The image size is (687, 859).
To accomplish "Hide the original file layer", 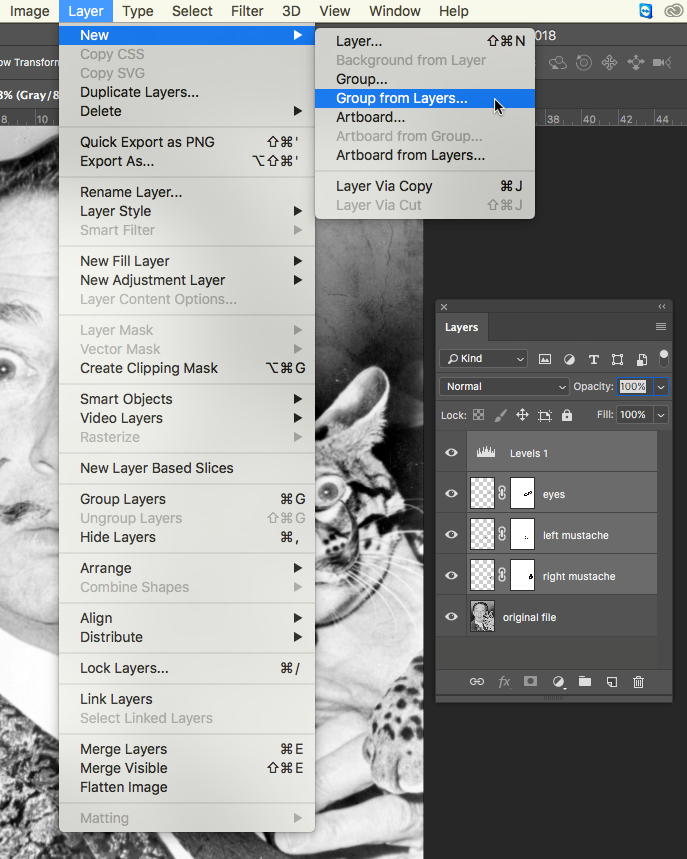I will point(451,617).
